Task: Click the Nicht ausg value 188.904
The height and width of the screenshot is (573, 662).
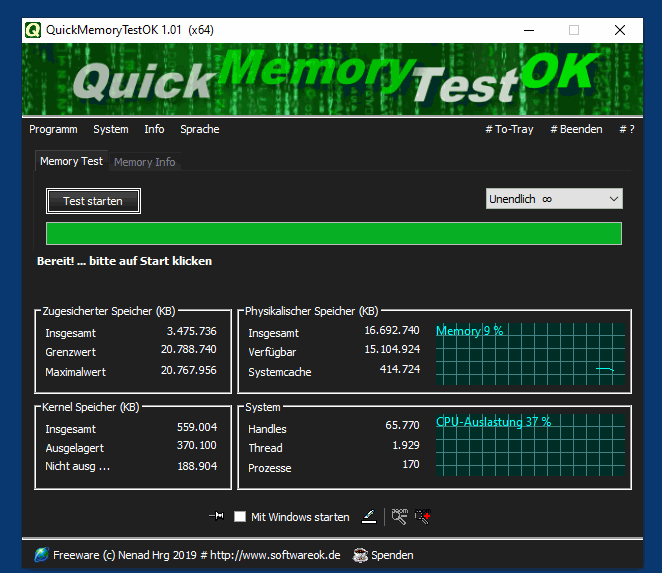Action: (197, 466)
